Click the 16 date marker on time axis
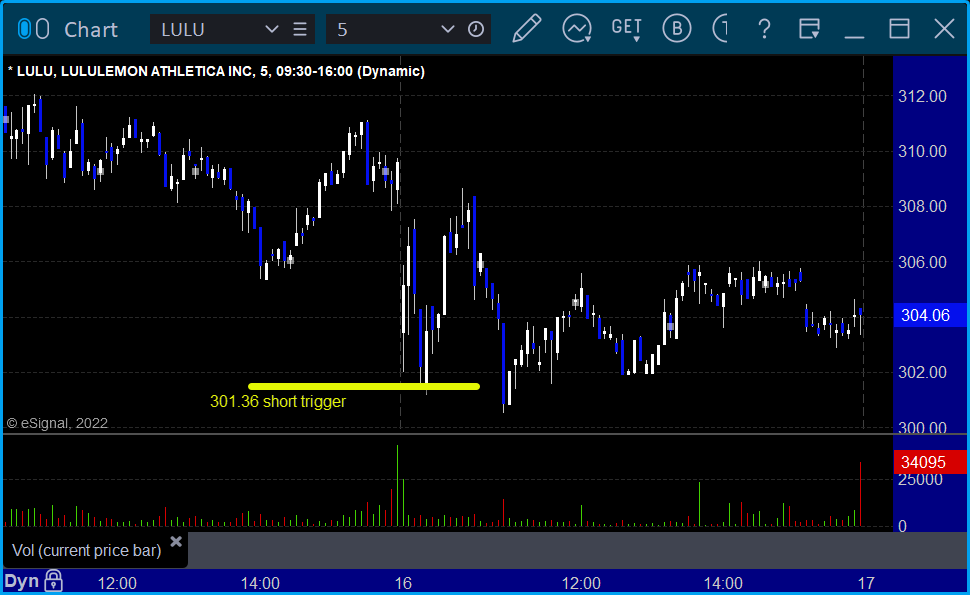This screenshot has width=970, height=595. 403,583
